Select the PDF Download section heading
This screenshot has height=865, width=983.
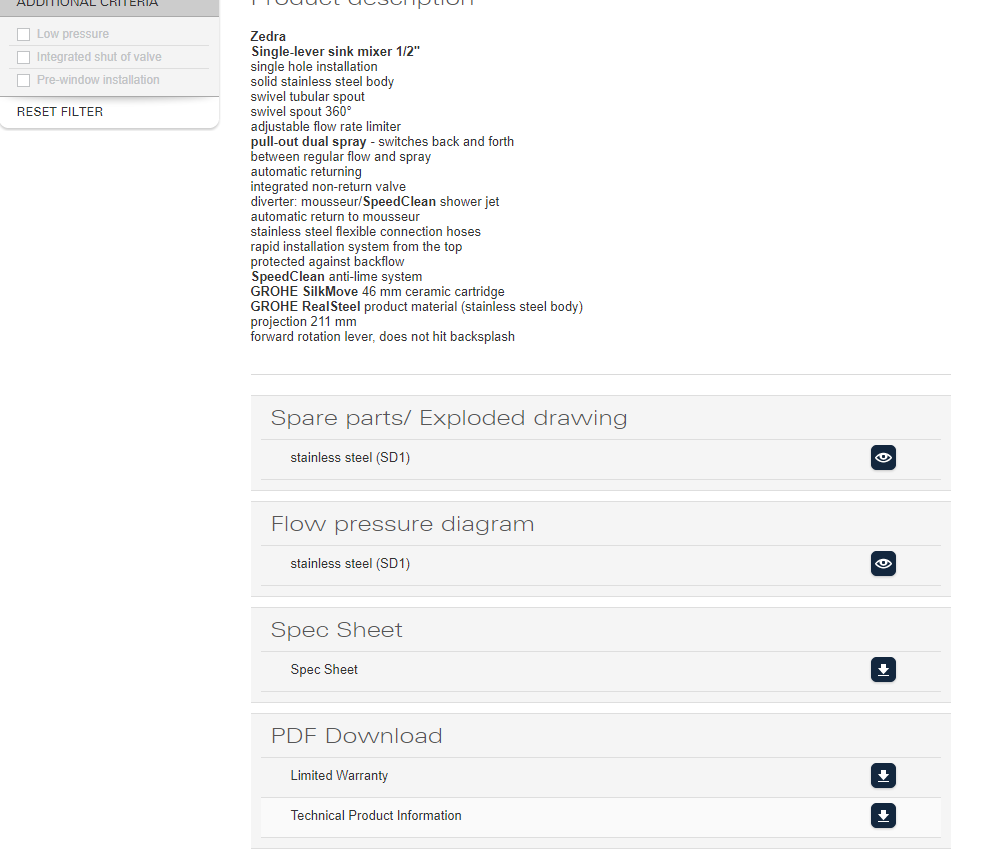click(x=356, y=736)
